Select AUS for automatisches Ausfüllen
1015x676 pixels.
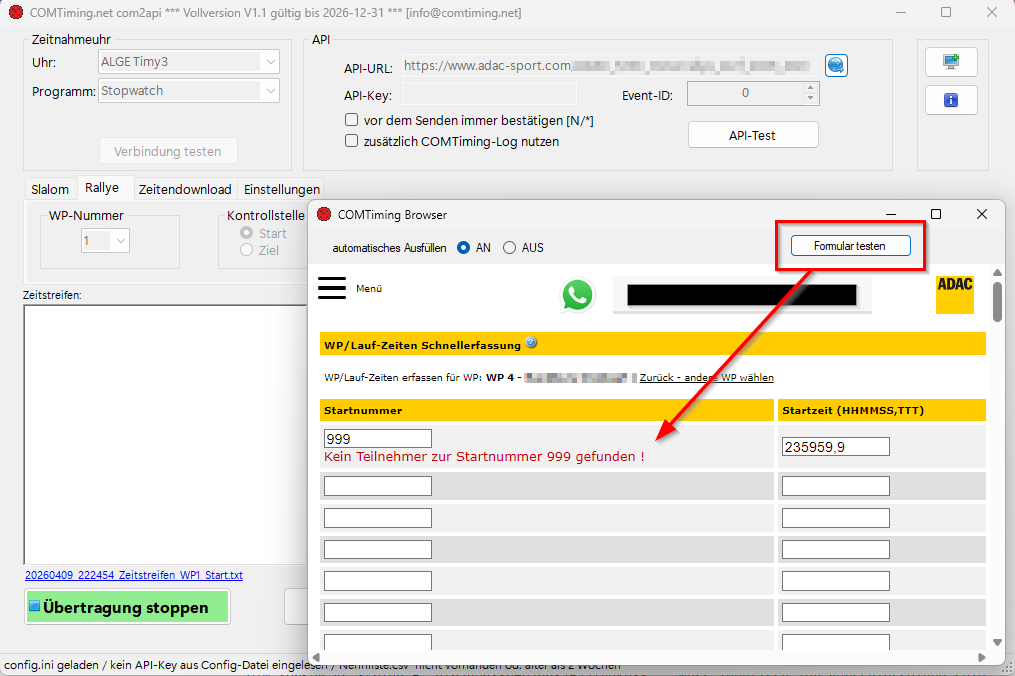[510, 248]
